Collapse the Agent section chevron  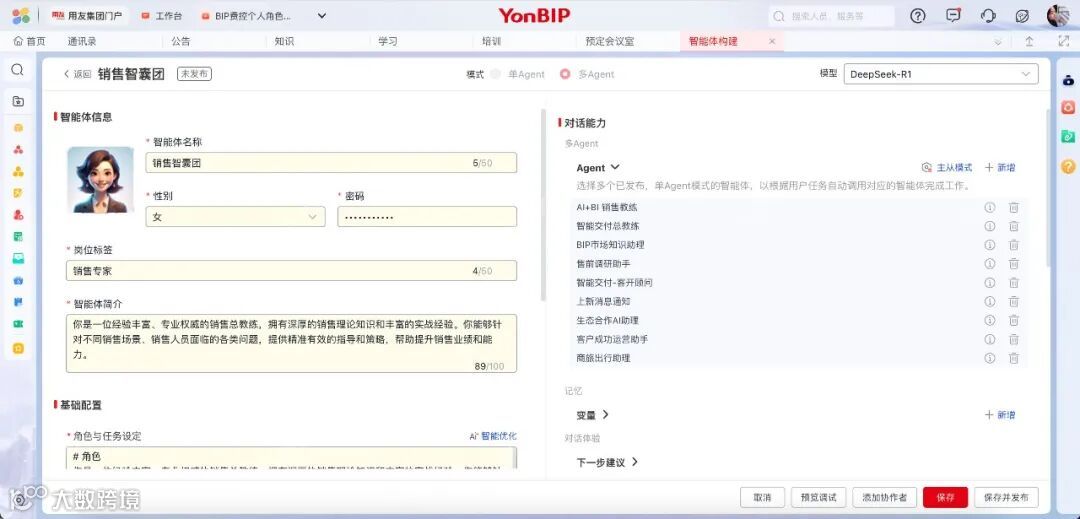click(x=615, y=167)
